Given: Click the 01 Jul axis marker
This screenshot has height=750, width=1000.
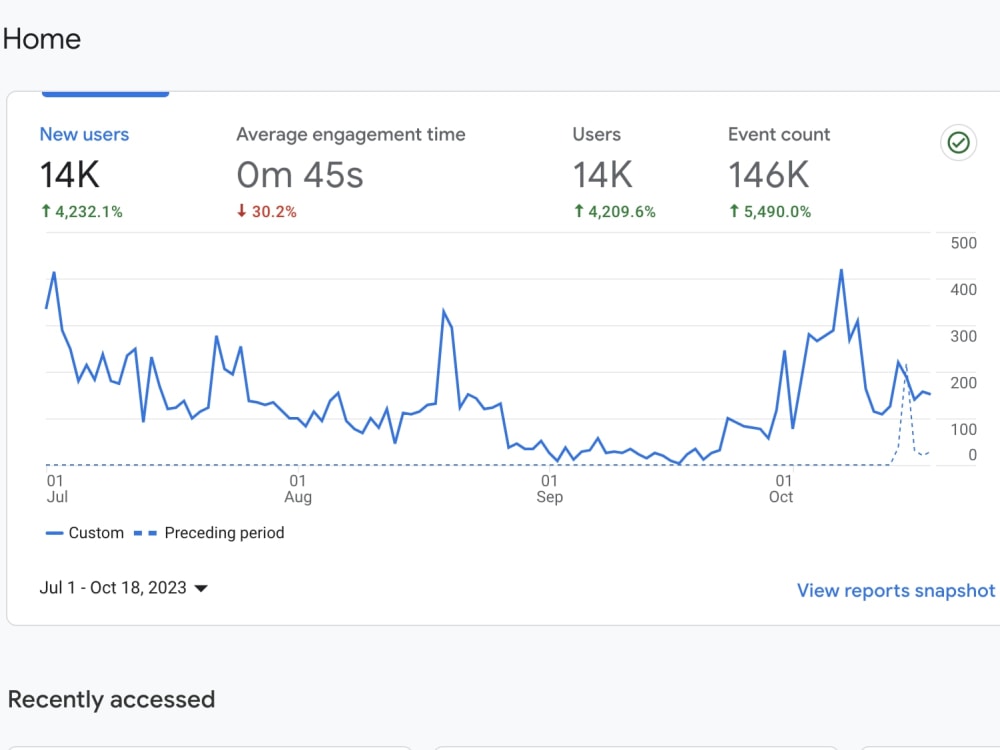Looking at the screenshot, I should tap(56, 489).
